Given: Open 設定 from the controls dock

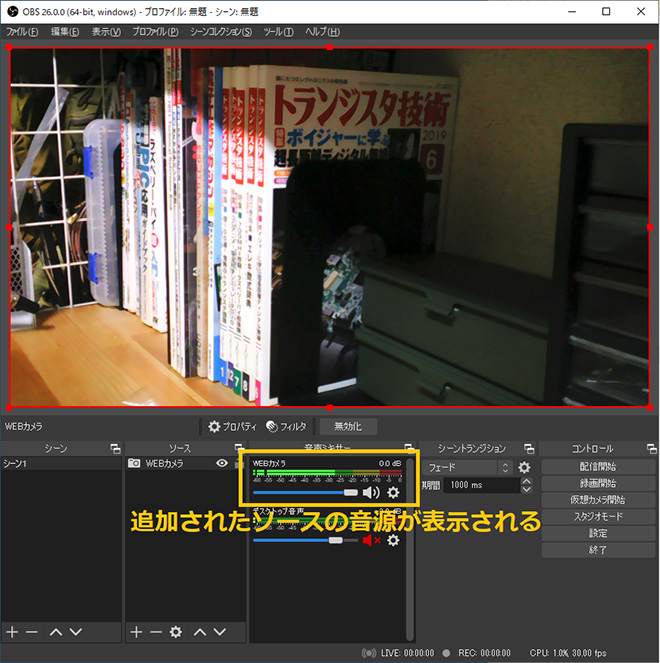Looking at the screenshot, I should tap(598, 533).
